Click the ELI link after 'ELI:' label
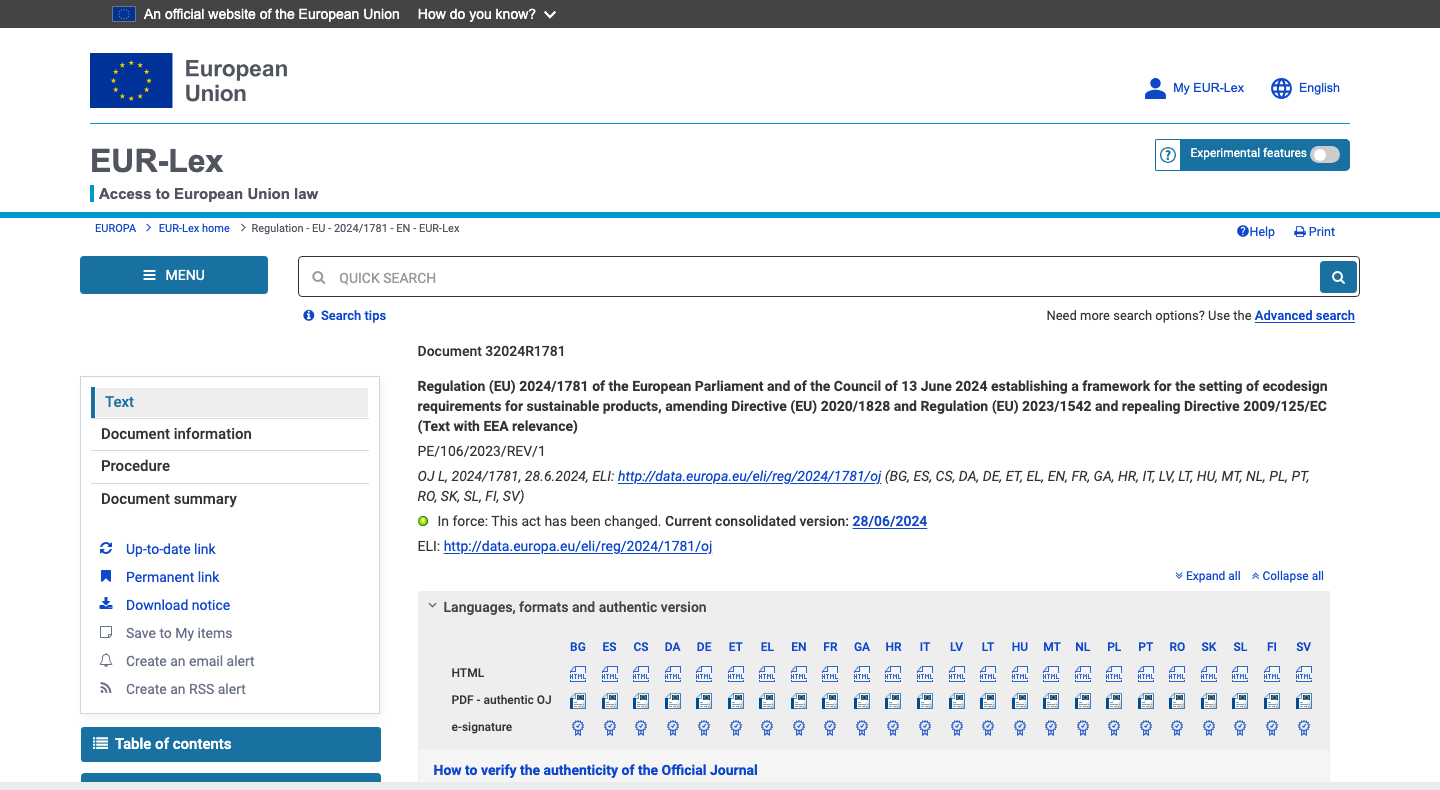The width and height of the screenshot is (1440, 790). (x=578, y=546)
